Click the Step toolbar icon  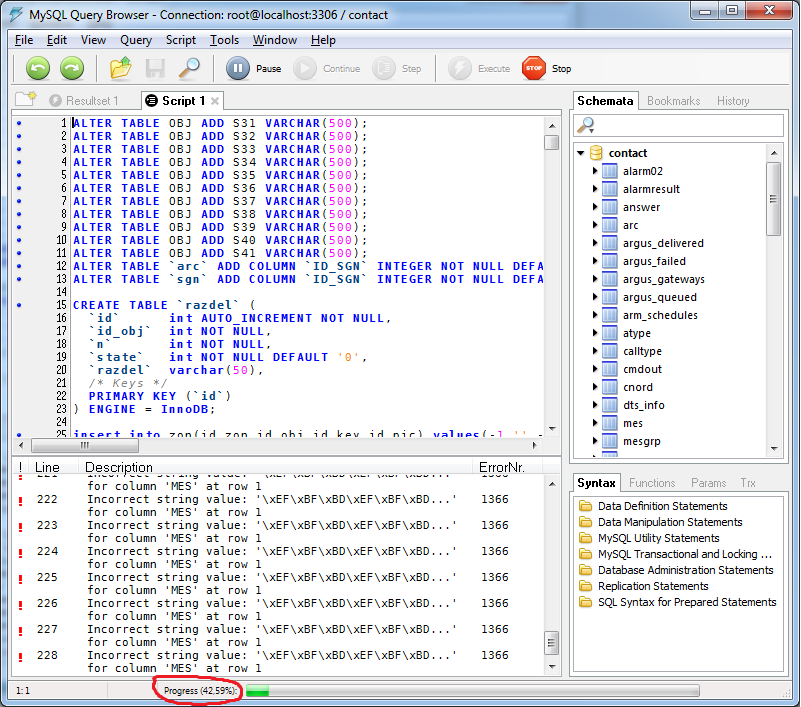click(x=384, y=68)
